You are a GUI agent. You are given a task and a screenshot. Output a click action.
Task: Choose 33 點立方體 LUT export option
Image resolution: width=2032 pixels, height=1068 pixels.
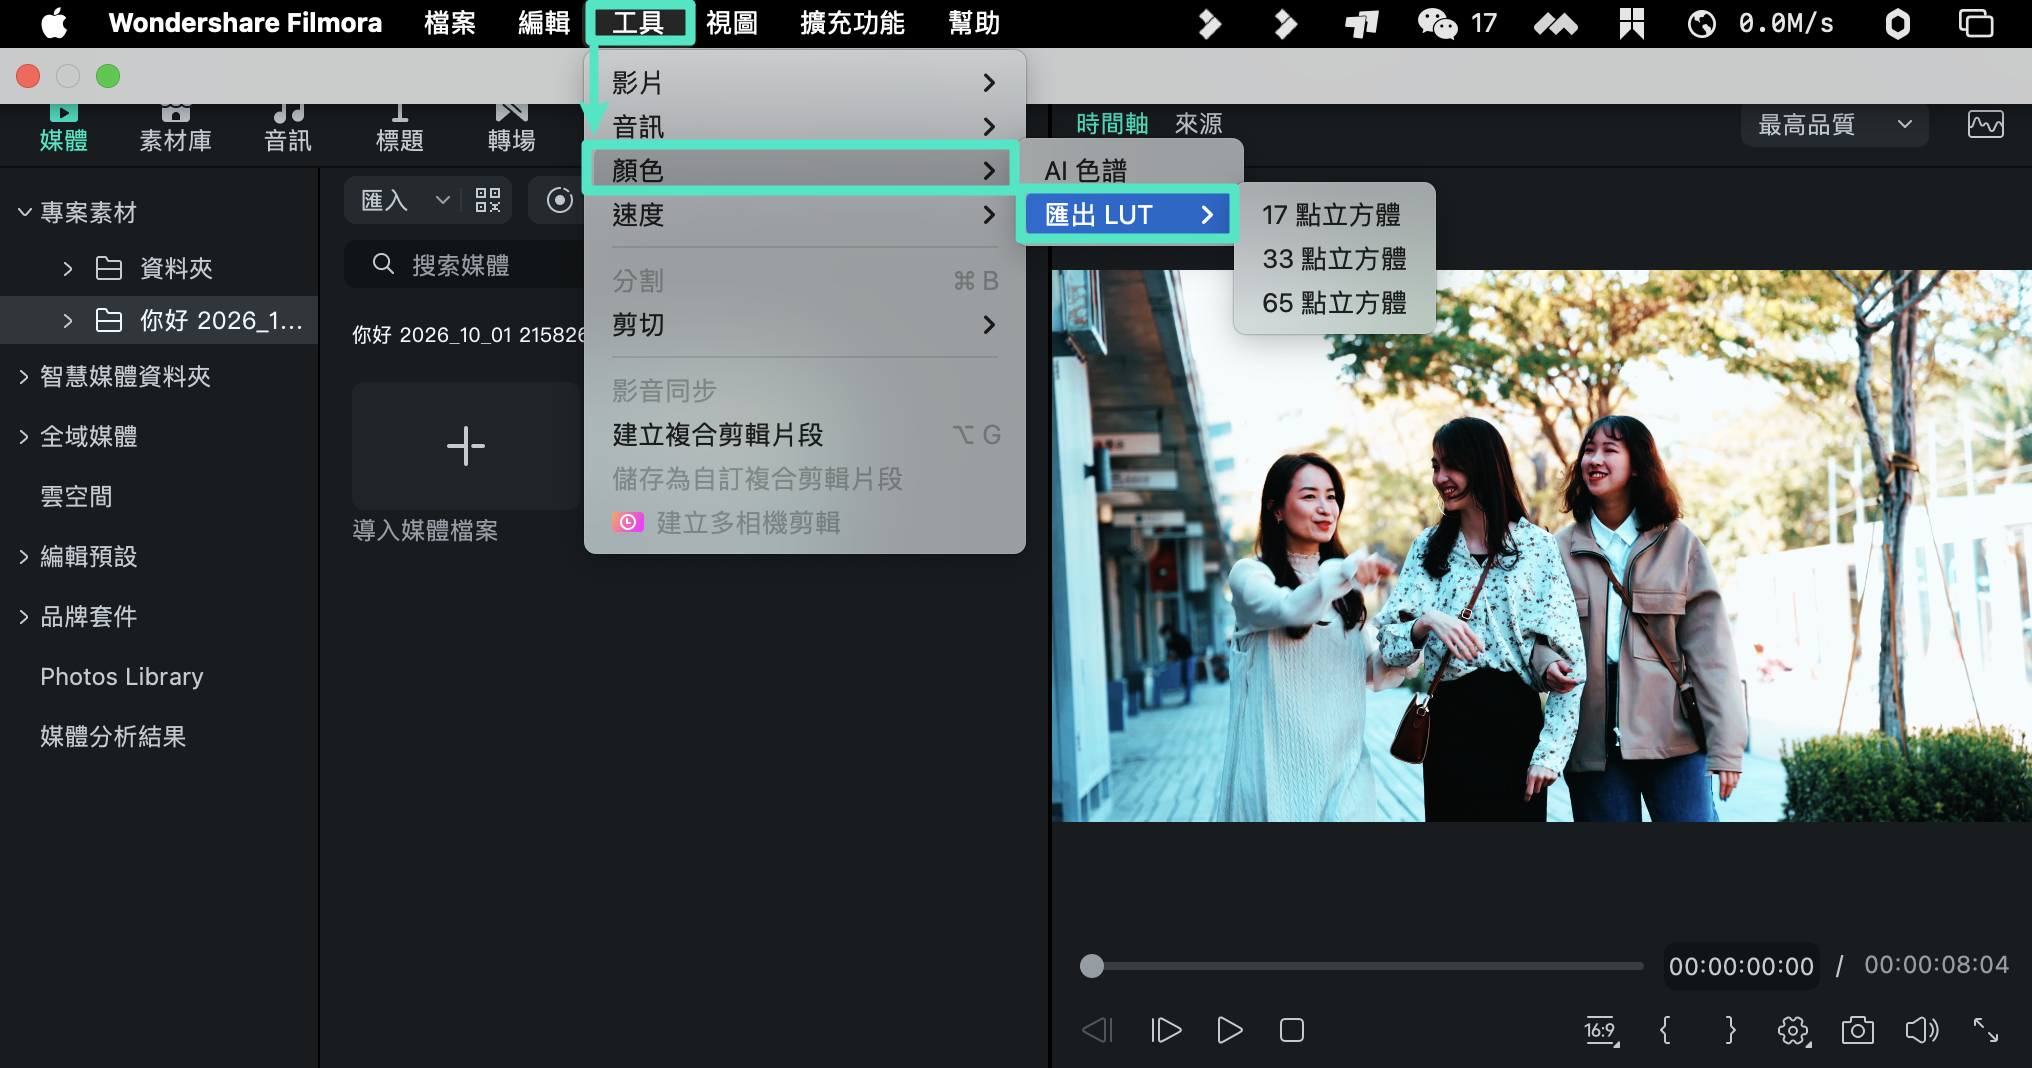tap(1334, 258)
